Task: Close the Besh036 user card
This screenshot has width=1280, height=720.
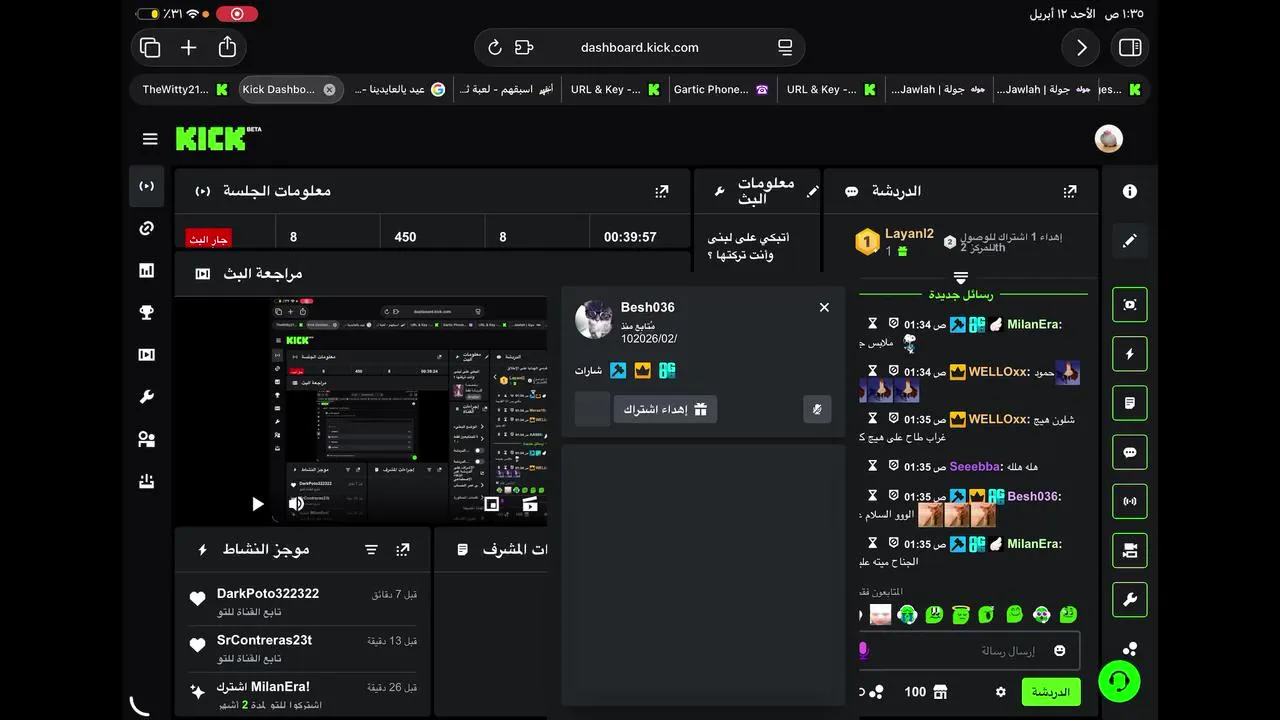Action: 824,307
